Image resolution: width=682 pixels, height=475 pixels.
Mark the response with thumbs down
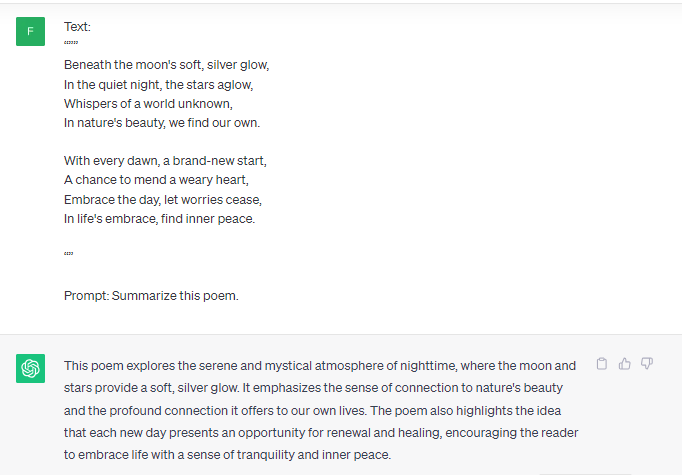pyautogui.click(x=647, y=364)
